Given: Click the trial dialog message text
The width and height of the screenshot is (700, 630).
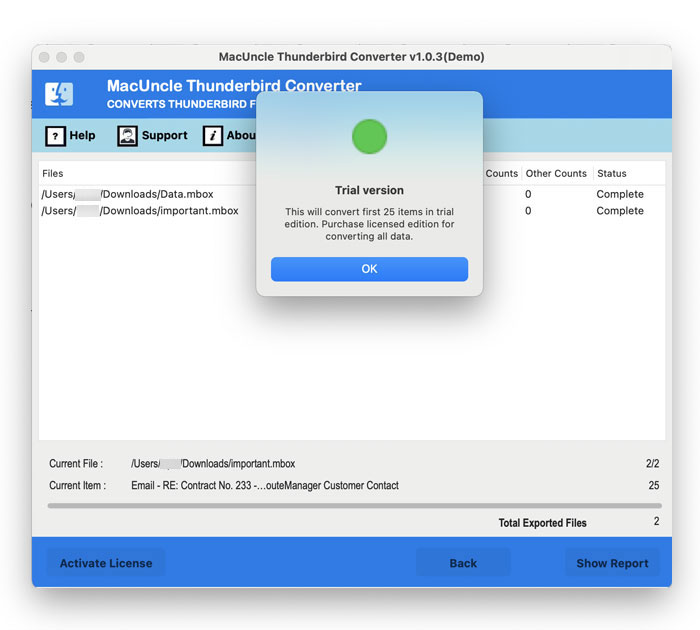Looking at the screenshot, I should click(x=369, y=224).
